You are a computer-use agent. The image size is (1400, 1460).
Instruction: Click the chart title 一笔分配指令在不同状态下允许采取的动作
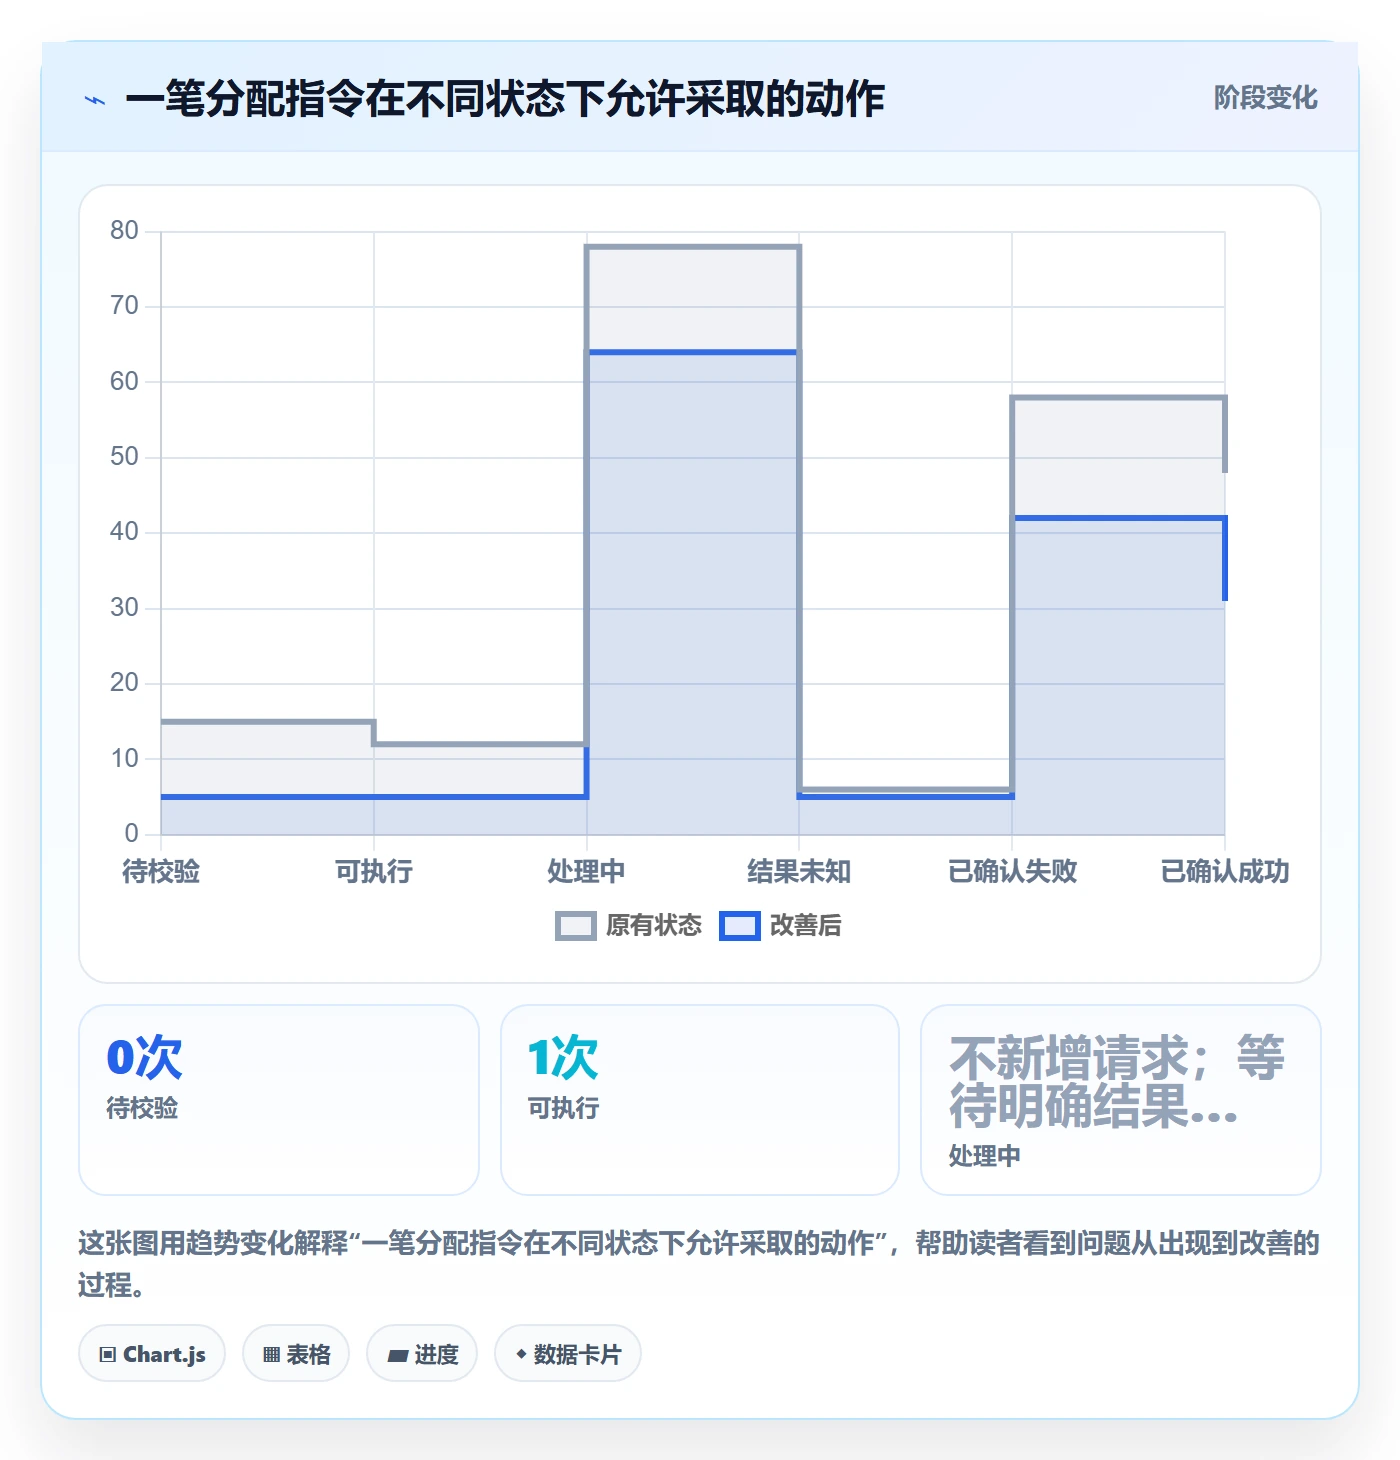click(505, 99)
